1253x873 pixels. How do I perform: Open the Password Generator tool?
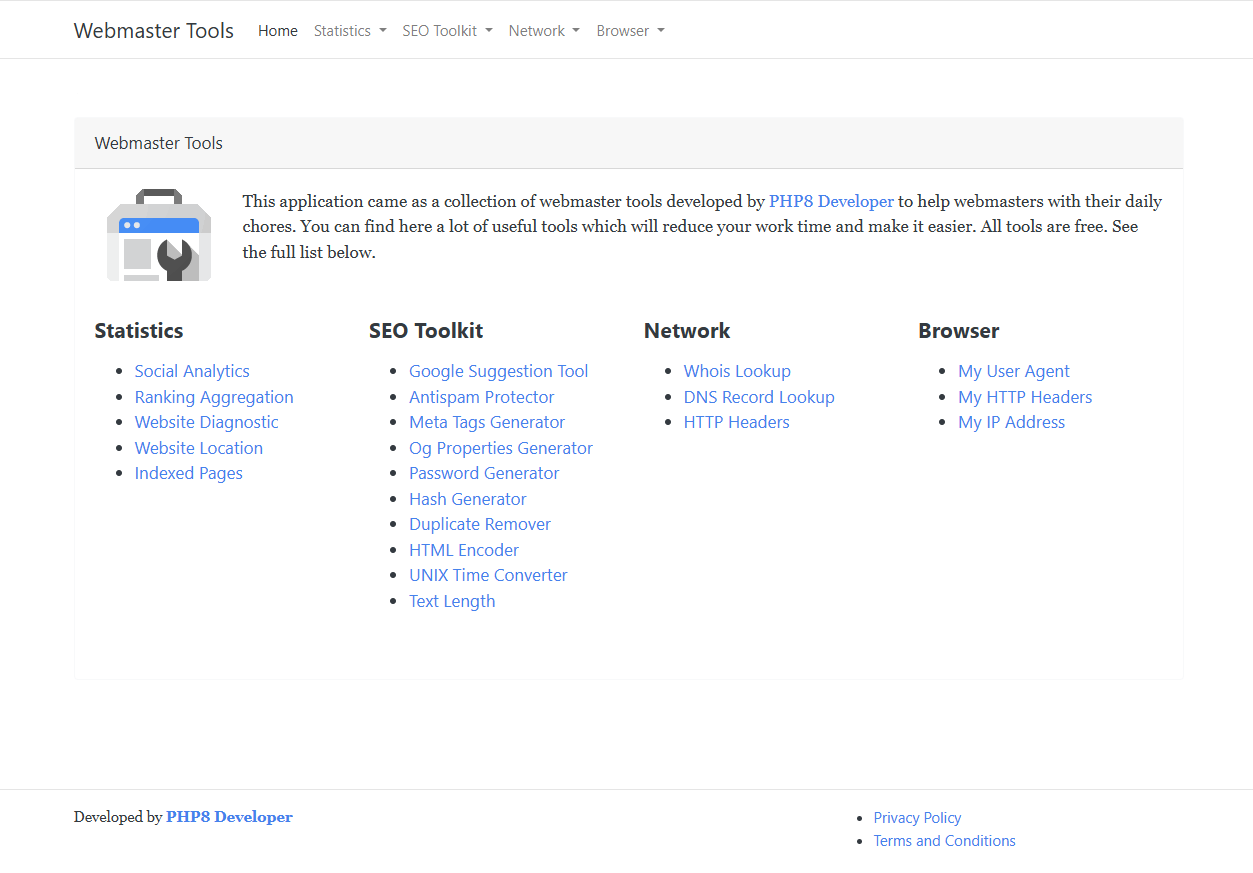(484, 473)
